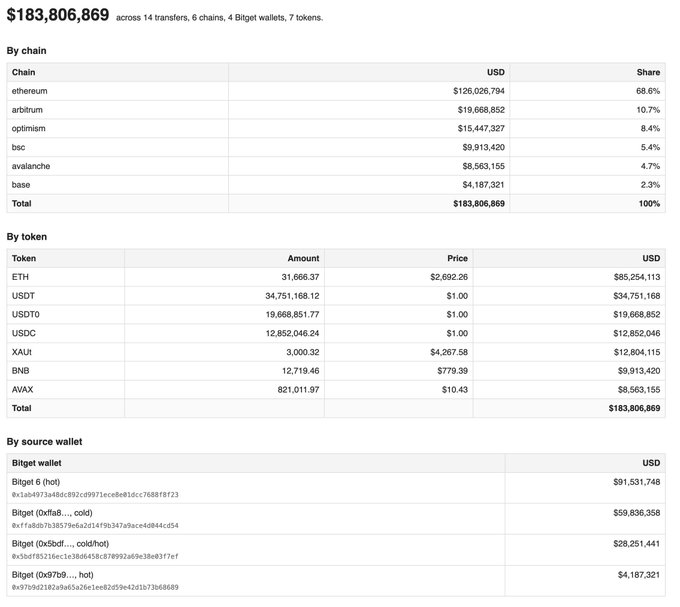The image size is (680, 607).
Task: Click the 'Price' column header
Action: (458, 258)
